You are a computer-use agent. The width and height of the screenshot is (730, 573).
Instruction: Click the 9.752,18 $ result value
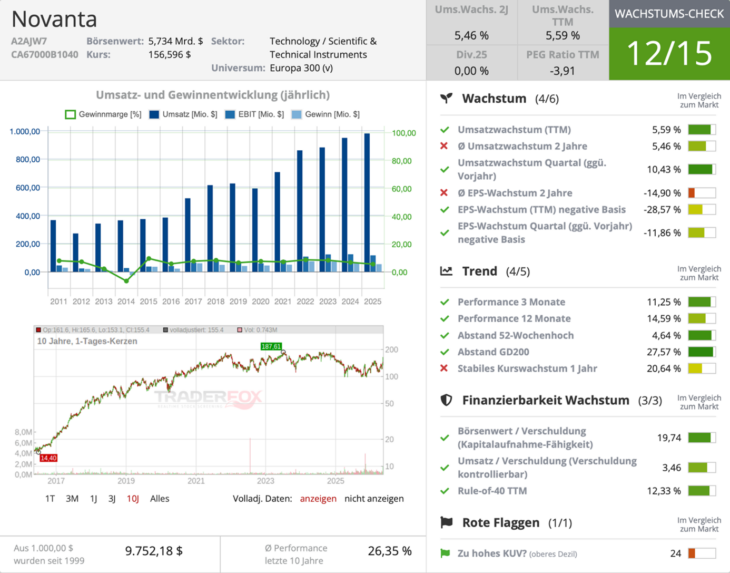[154, 551]
